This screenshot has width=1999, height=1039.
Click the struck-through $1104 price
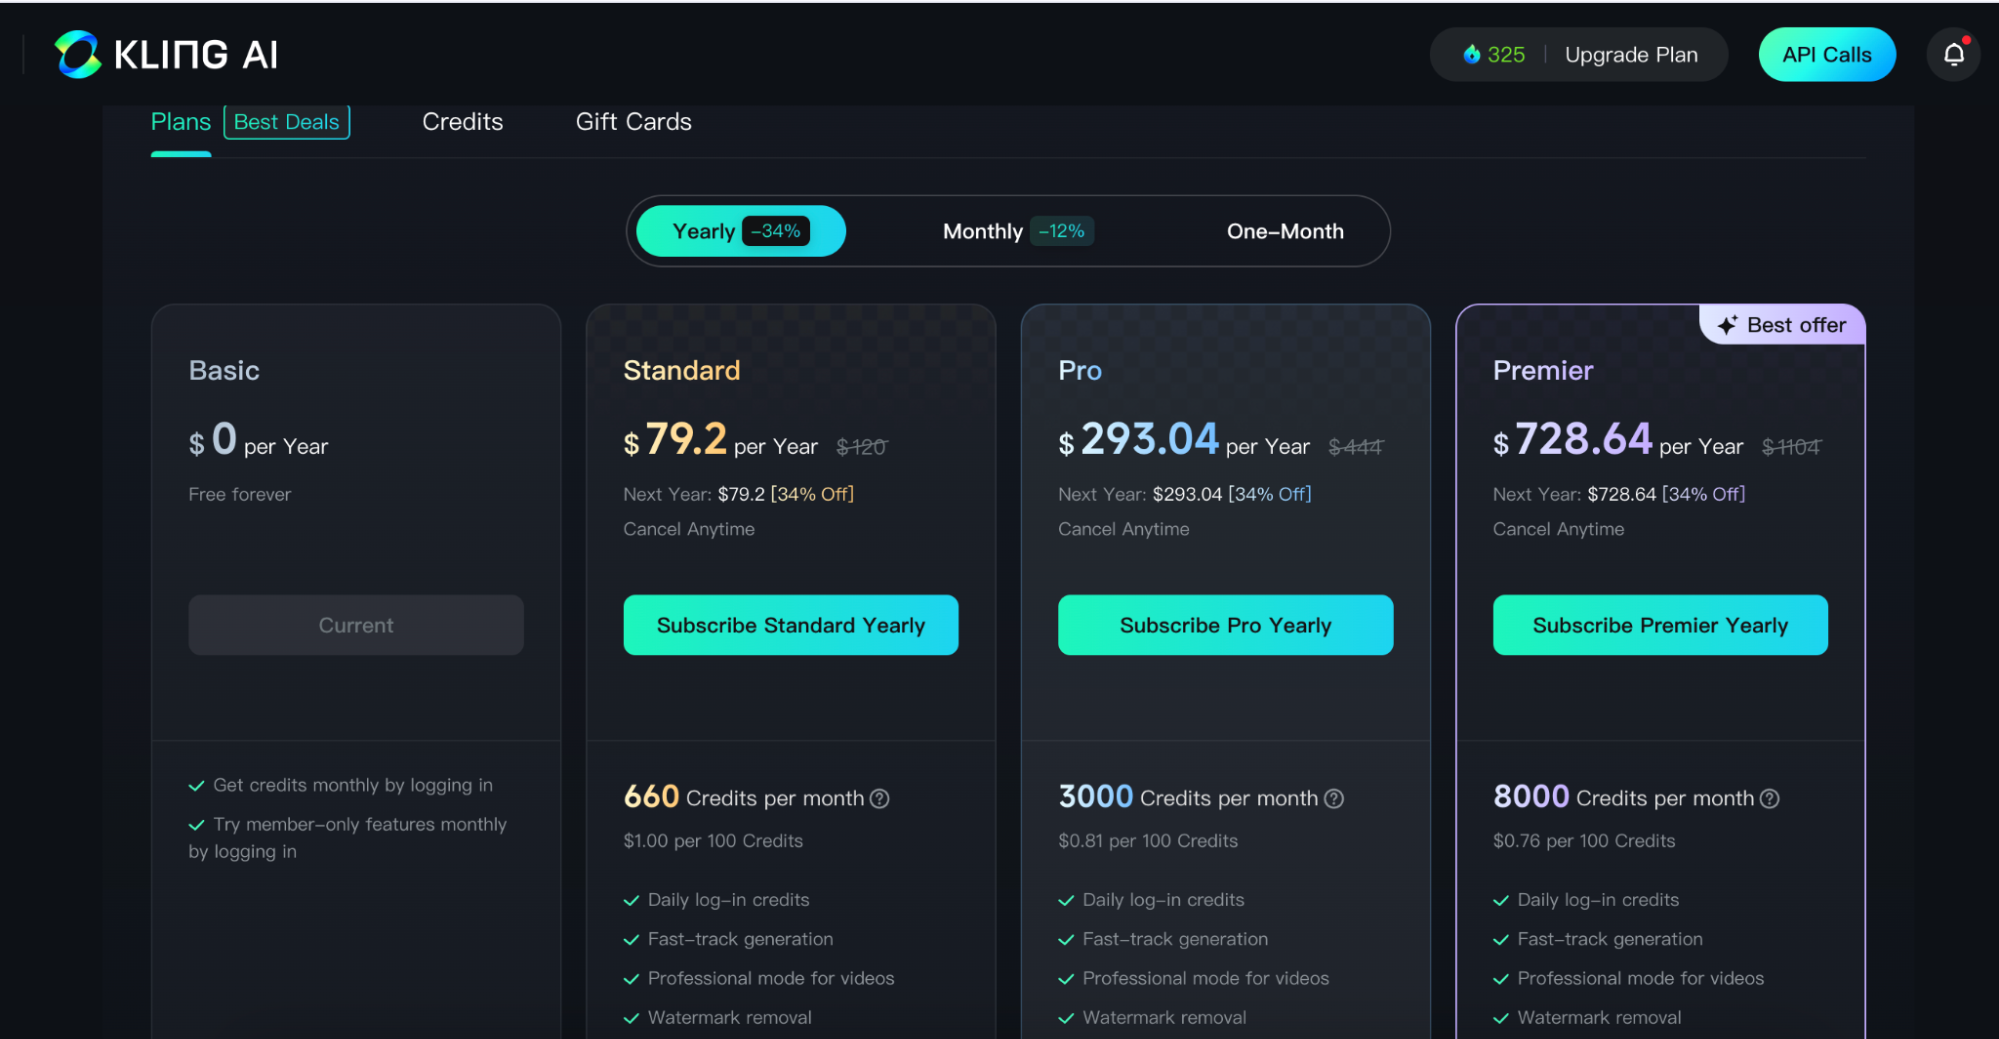pos(1791,447)
